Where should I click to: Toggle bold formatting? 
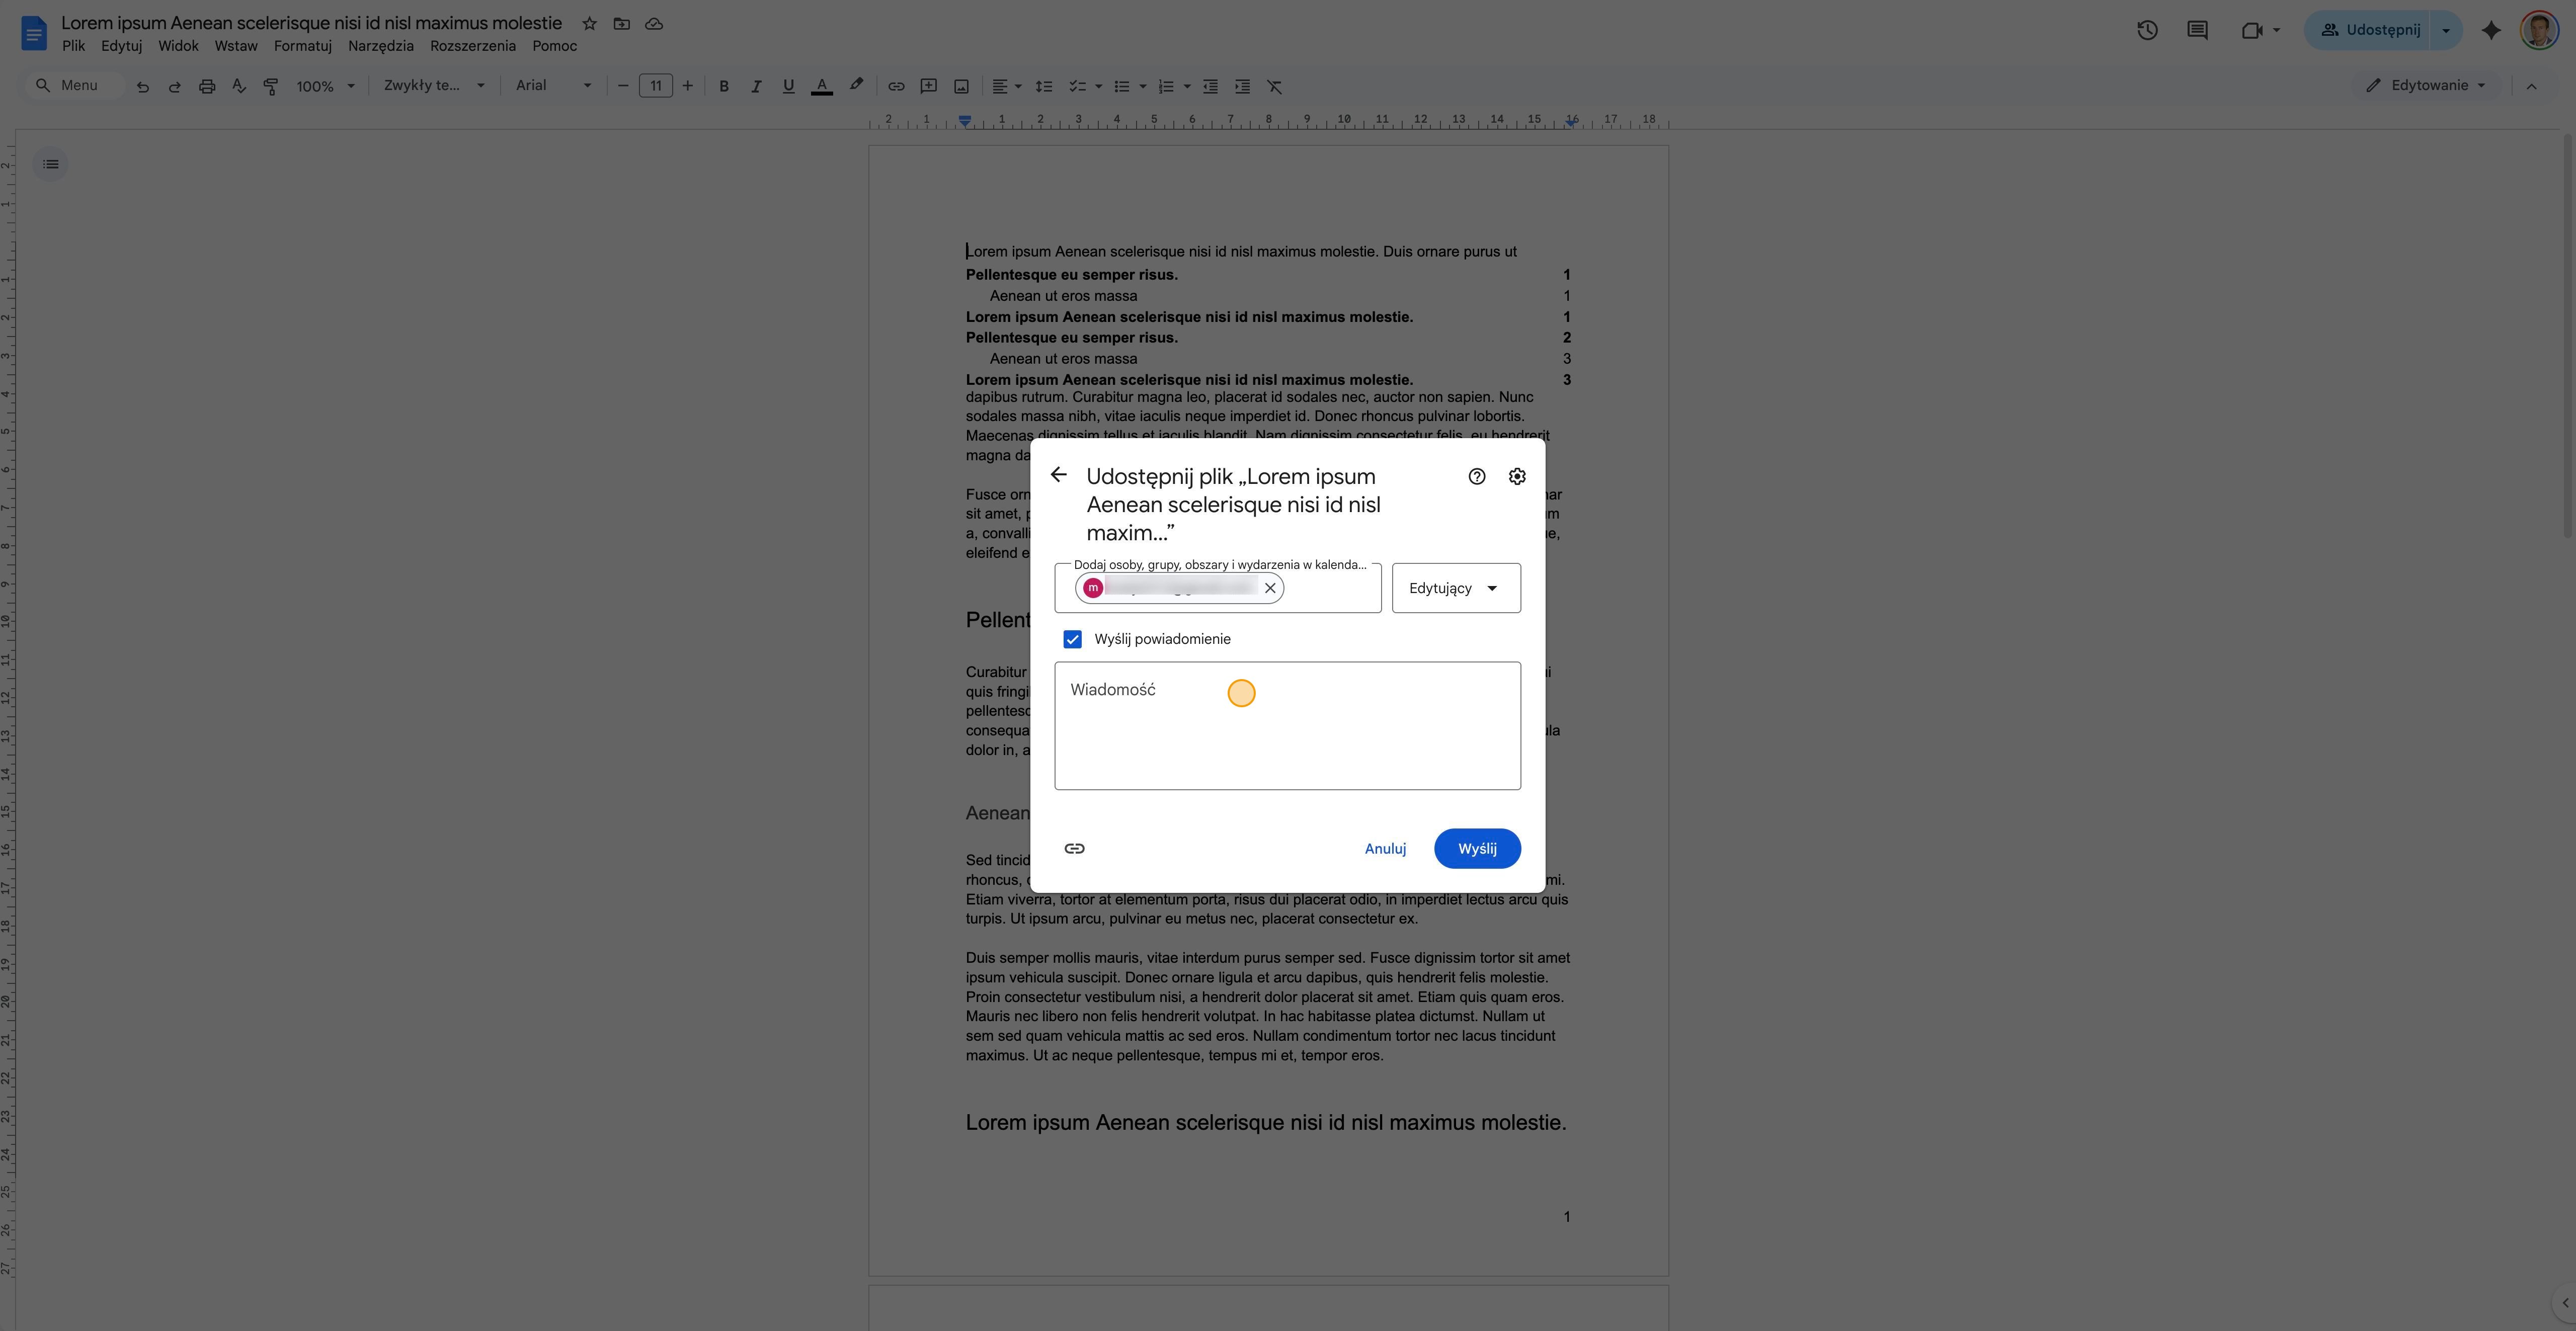[x=724, y=86]
